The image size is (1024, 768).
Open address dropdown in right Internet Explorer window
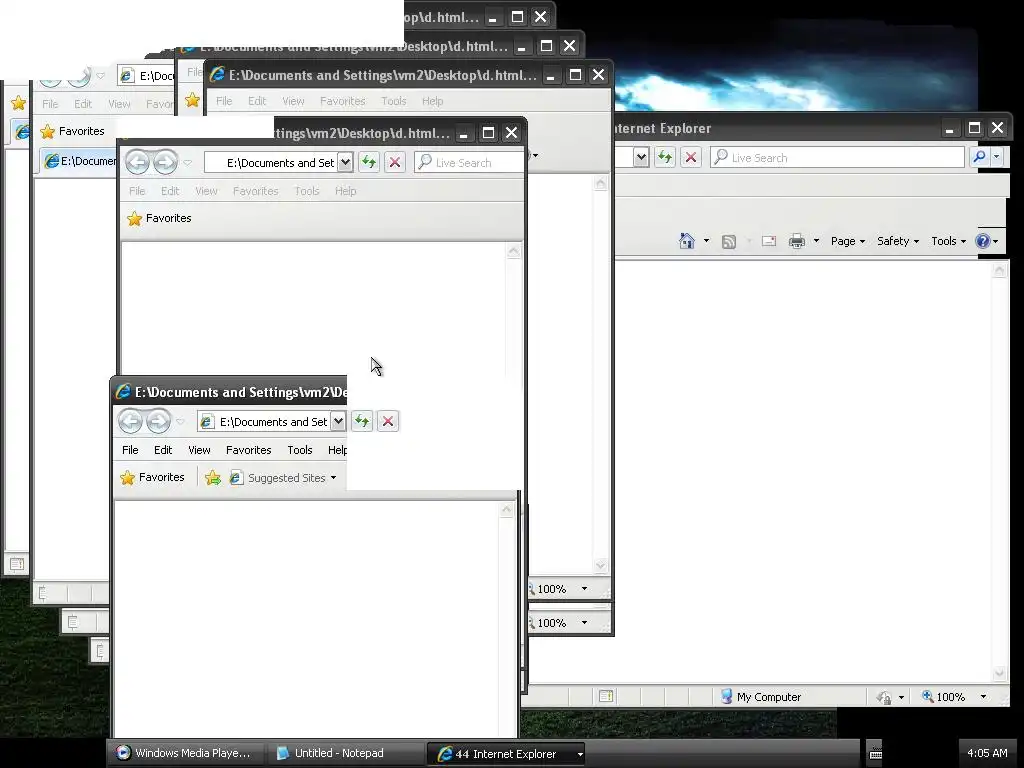pos(641,157)
